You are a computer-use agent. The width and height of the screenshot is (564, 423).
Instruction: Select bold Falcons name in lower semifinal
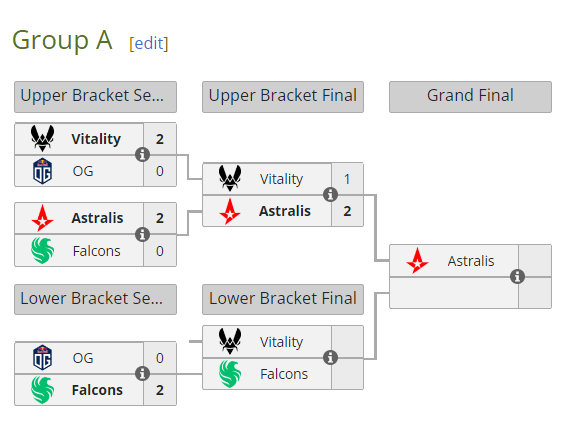click(x=97, y=390)
